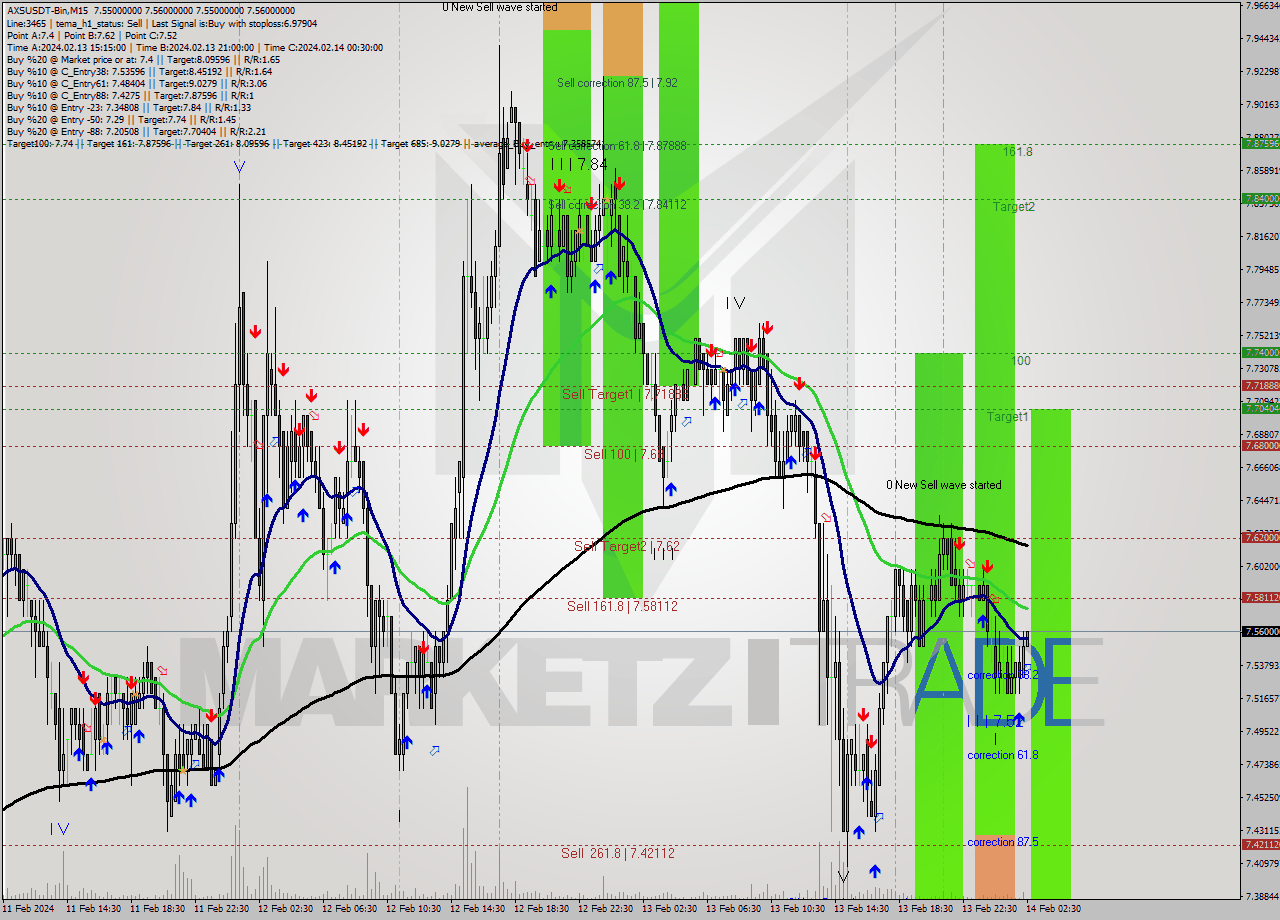Click the 'Target2' label on green zone
This screenshot has height=920, width=1280.
tap(1014, 207)
